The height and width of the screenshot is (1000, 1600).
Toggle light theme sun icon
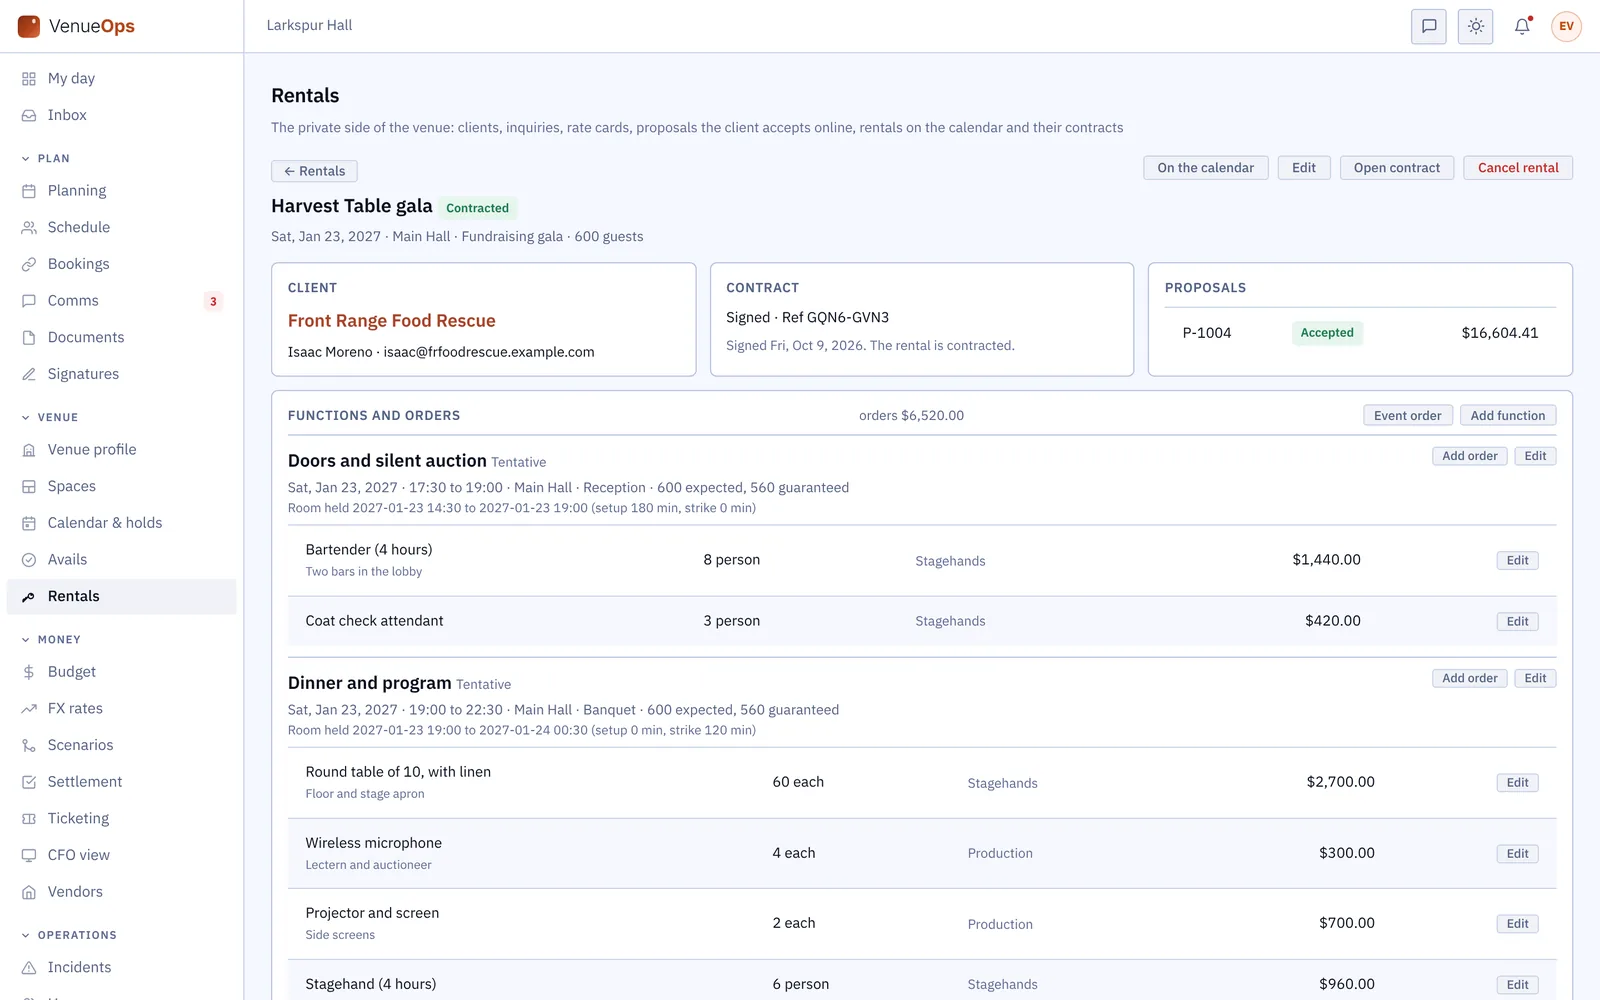coord(1475,26)
